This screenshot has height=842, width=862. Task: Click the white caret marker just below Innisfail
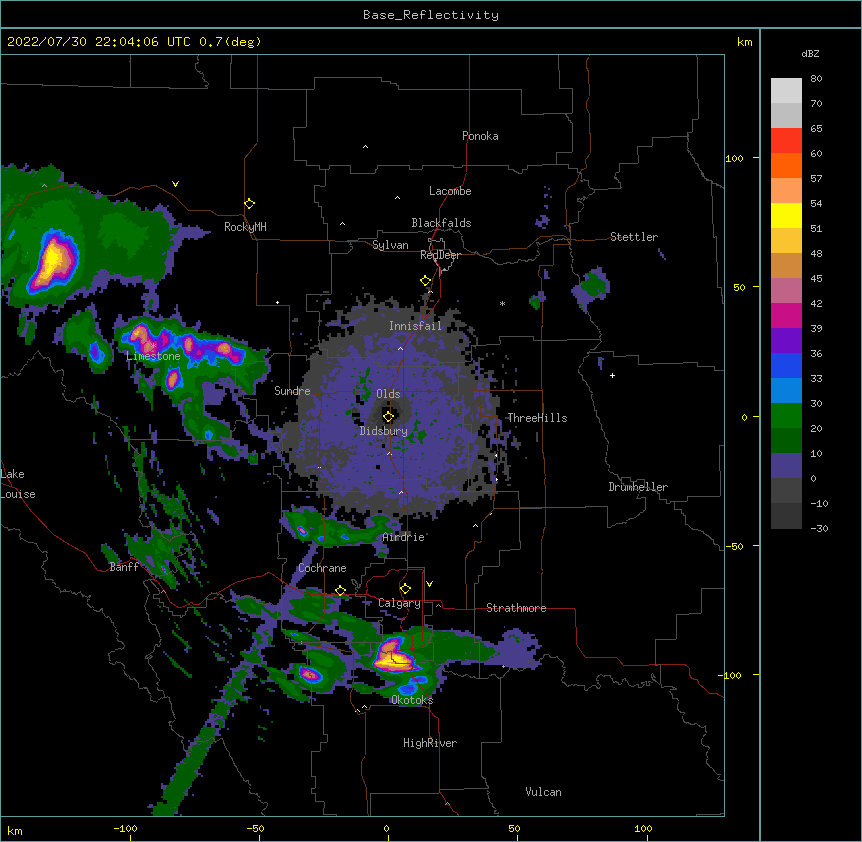400,348
